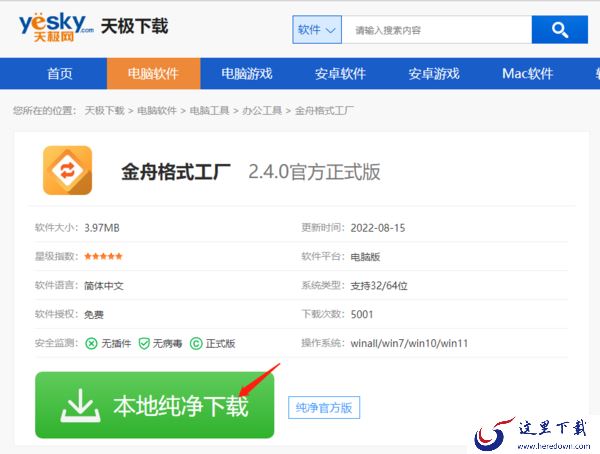Open the 电脑工具 breadcrumb link
Viewport: 600px width, 454px height.
pyautogui.click(x=210, y=111)
